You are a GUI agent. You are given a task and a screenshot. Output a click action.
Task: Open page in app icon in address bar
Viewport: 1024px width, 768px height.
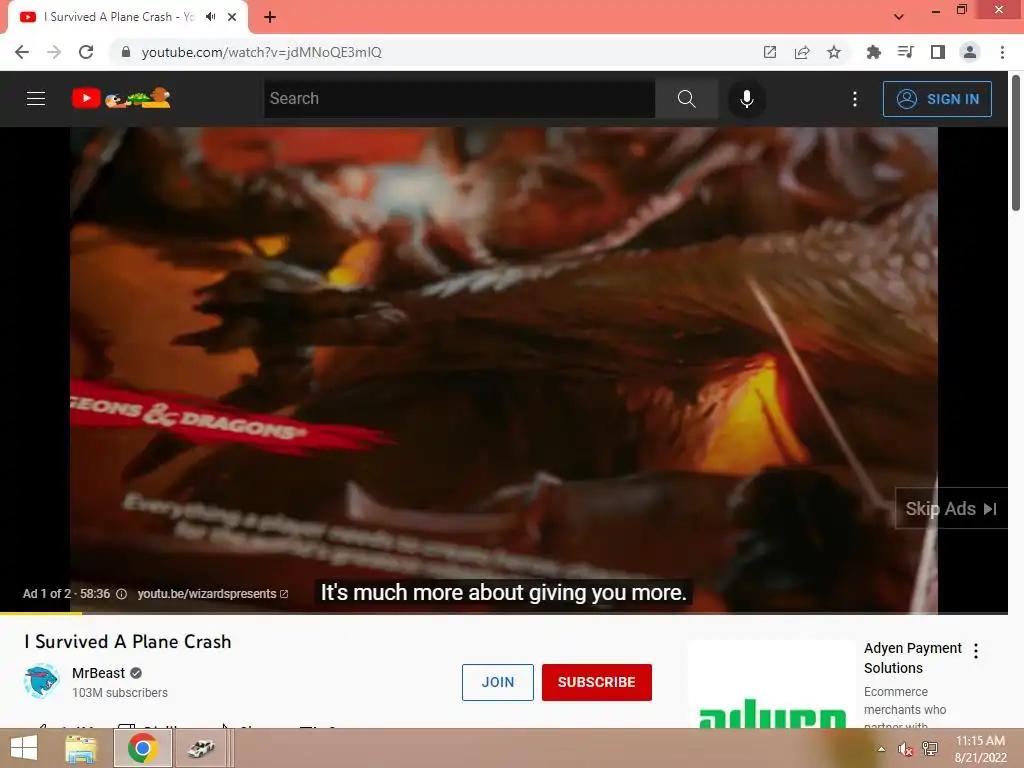coord(770,52)
